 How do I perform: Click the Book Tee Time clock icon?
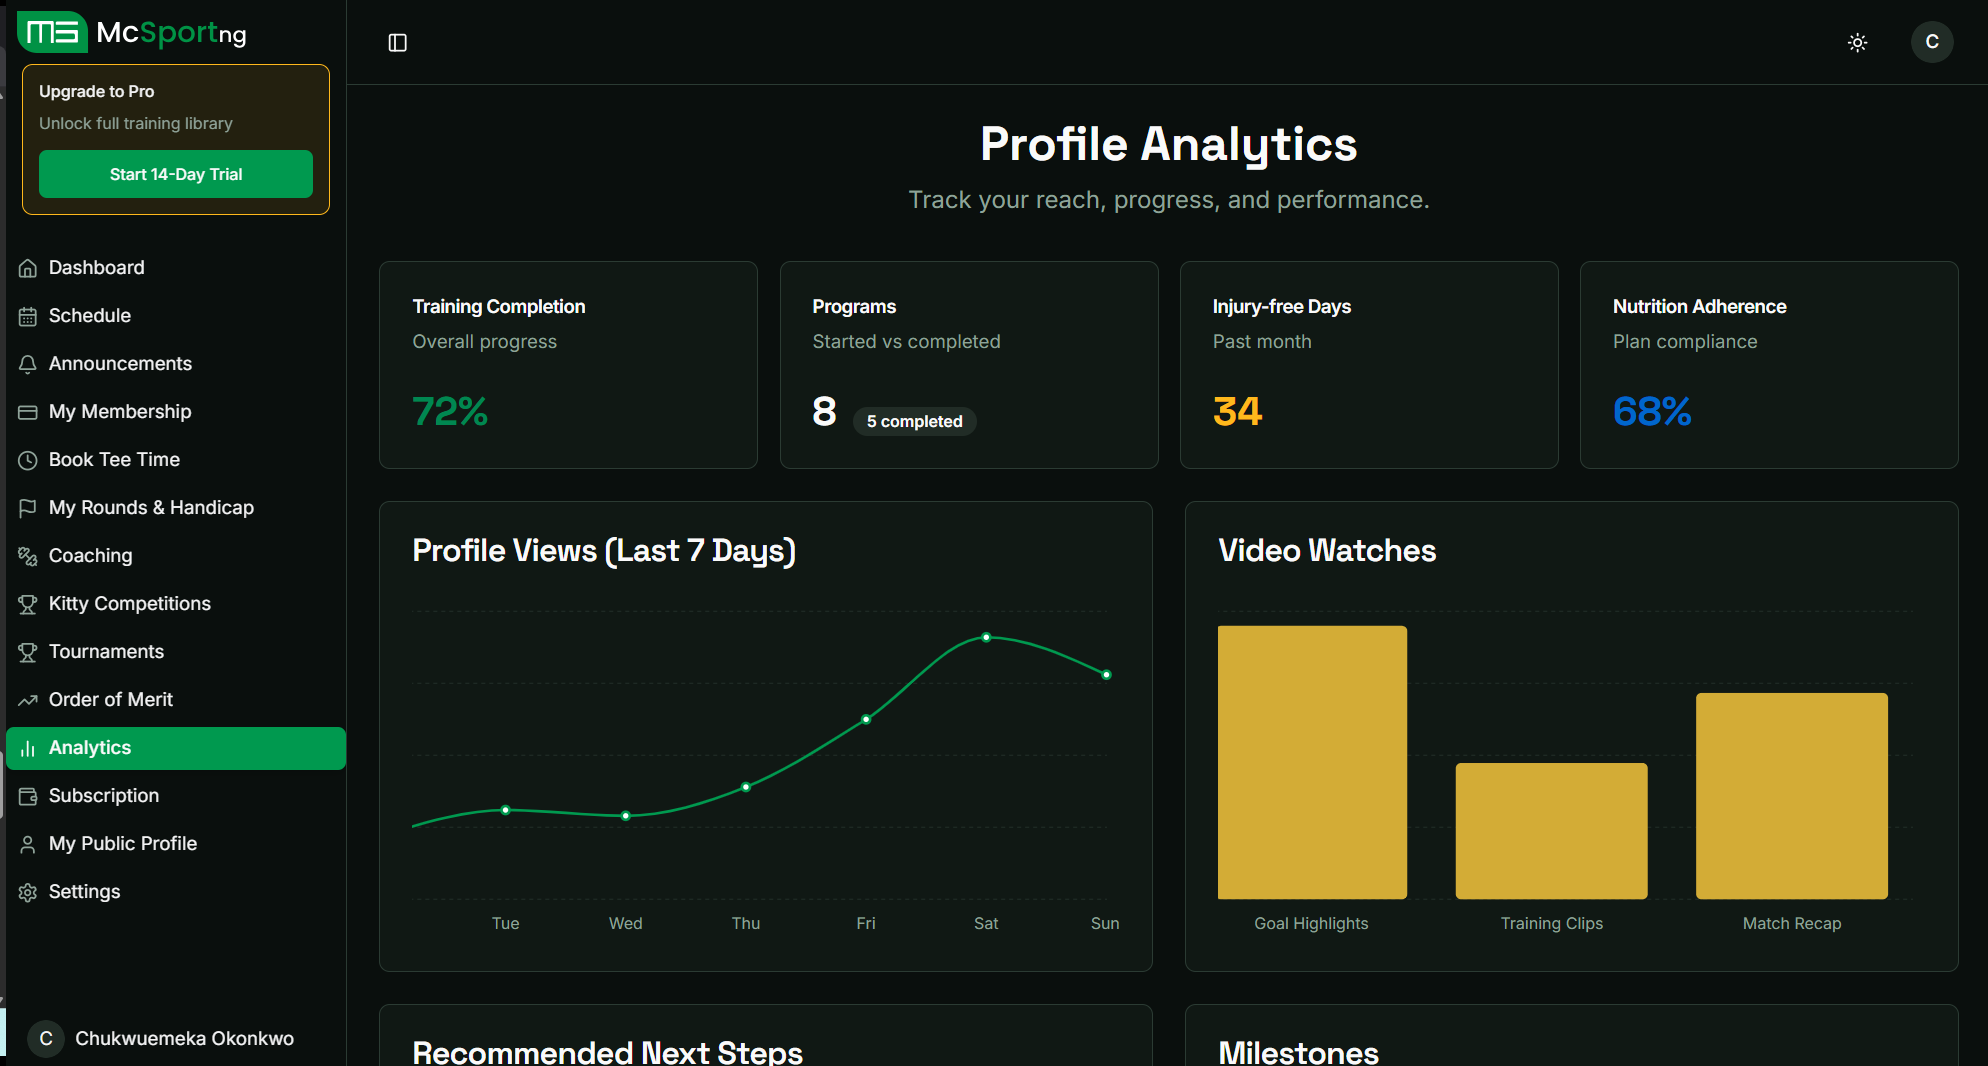tap(28, 460)
